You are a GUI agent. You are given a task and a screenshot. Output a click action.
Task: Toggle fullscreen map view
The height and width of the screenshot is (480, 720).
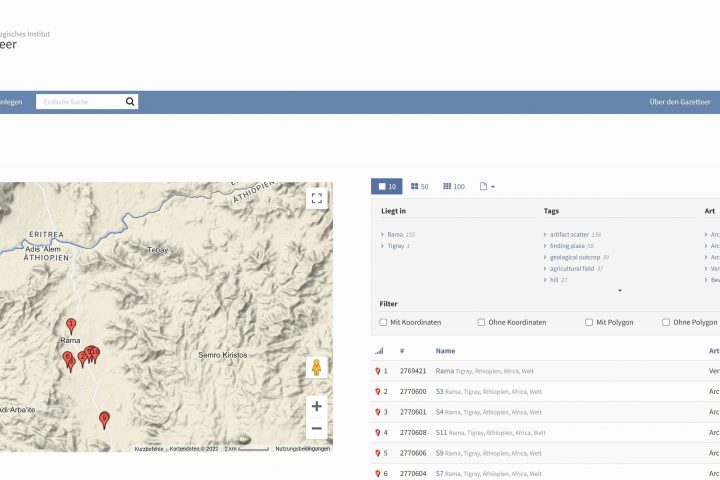click(x=317, y=198)
